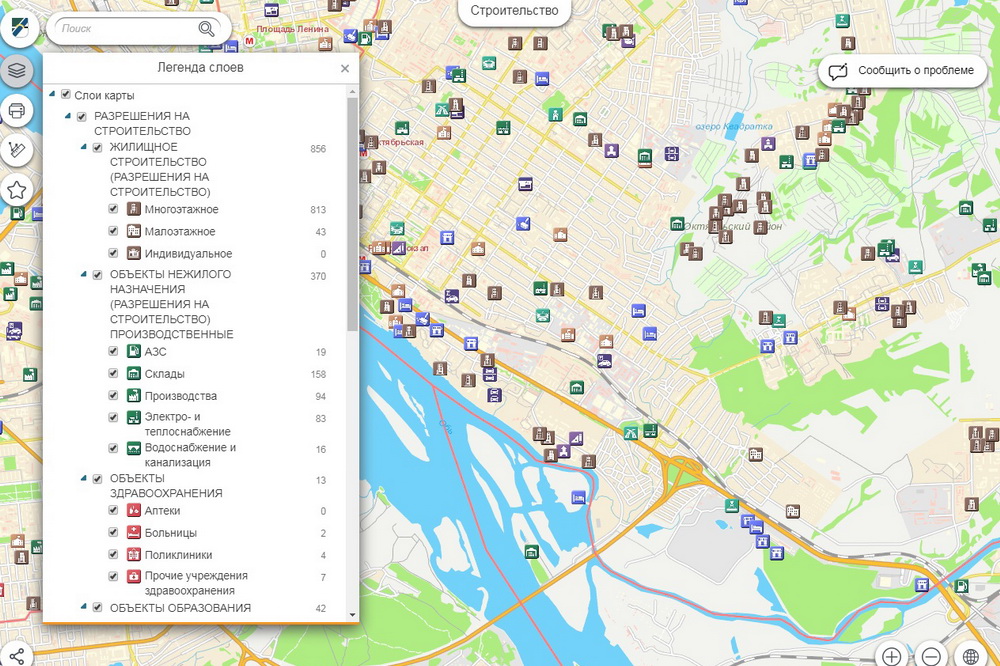Toggle the АЗС layer checkbox
The image size is (1000, 666).
click(x=114, y=352)
